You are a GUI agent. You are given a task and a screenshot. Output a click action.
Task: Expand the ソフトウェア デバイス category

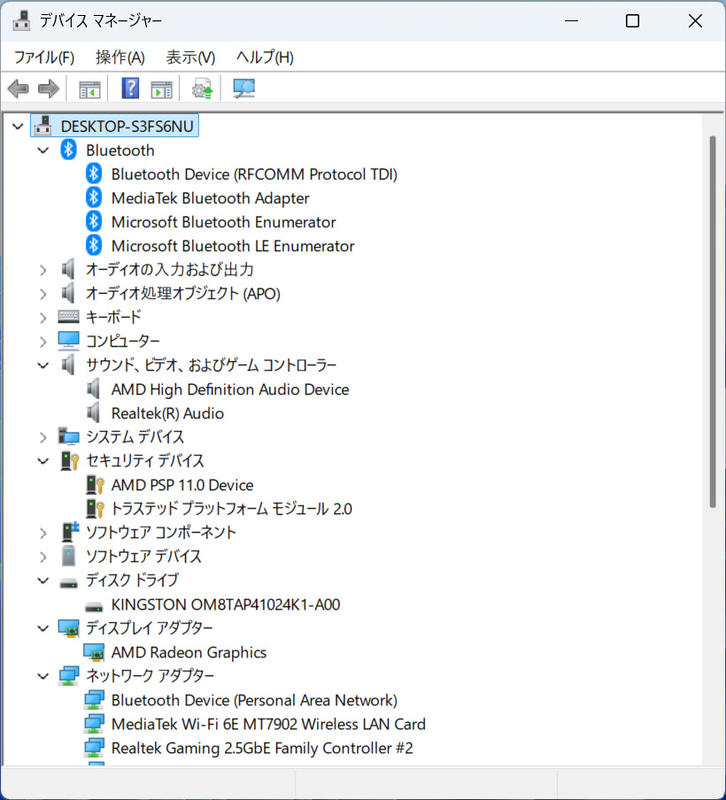pyautogui.click(x=43, y=557)
